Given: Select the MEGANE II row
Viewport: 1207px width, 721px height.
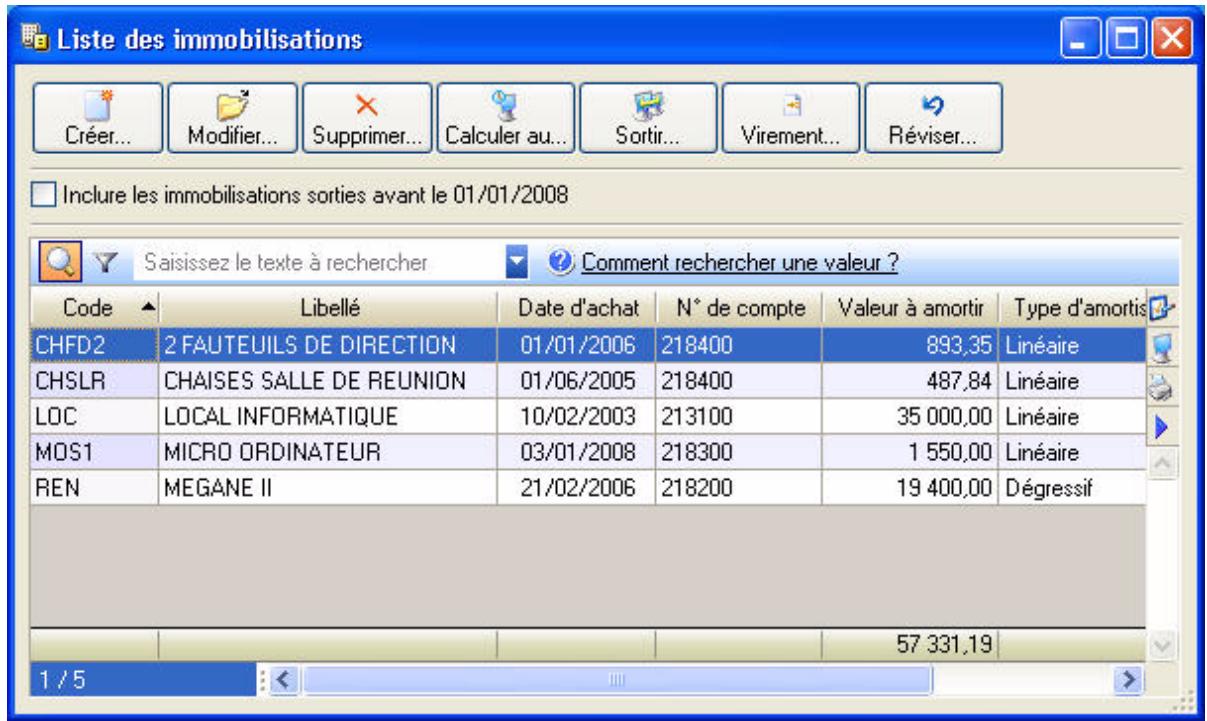Looking at the screenshot, I should (x=588, y=488).
